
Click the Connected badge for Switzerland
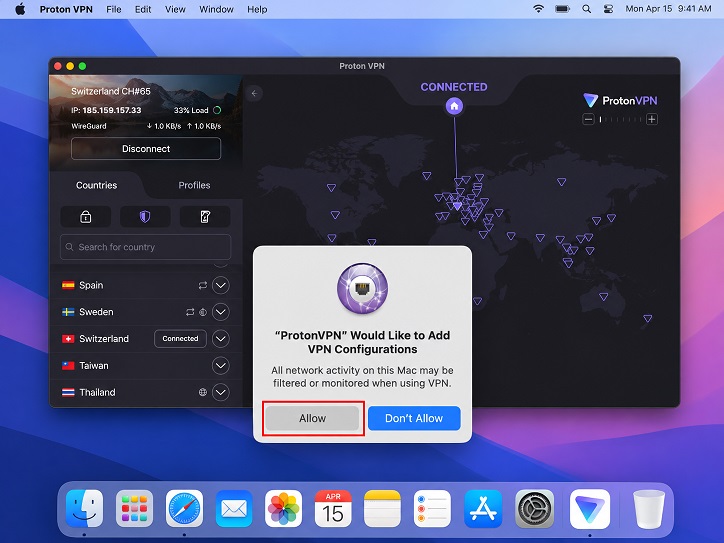tap(180, 338)
